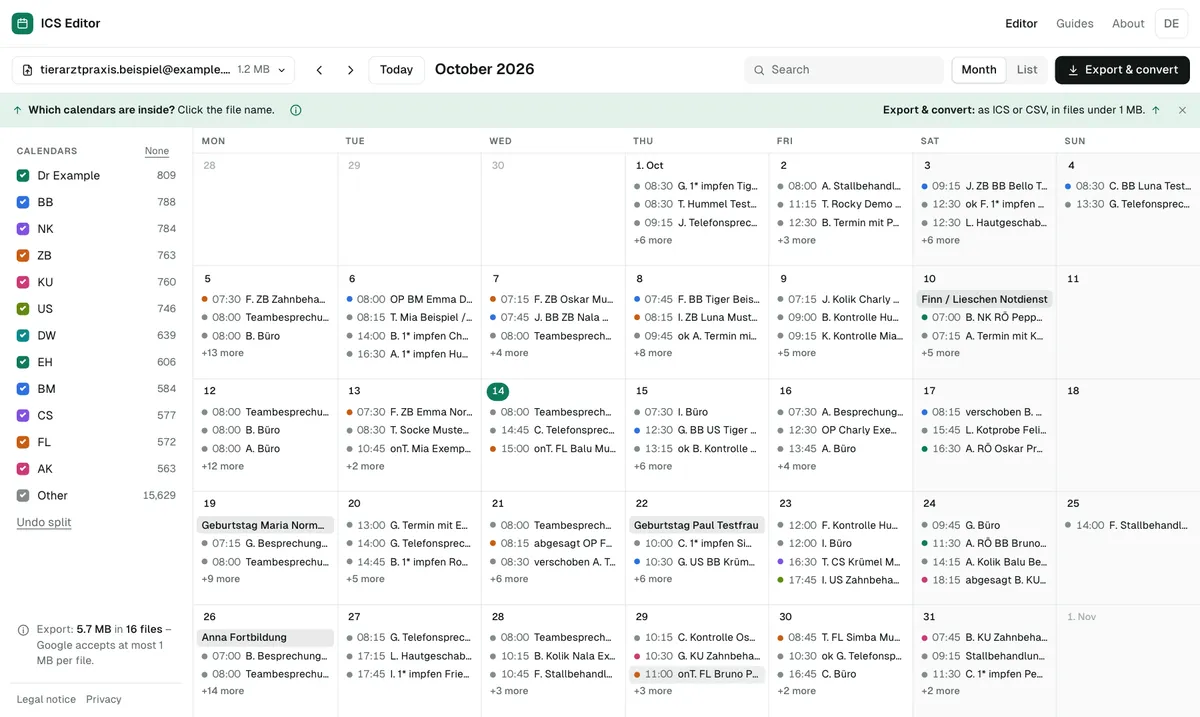Click the up arrow next to 'files under 1 MB'
Image resolution: width=1200 pixels, height=717 pixels.
click(1156, 110)
